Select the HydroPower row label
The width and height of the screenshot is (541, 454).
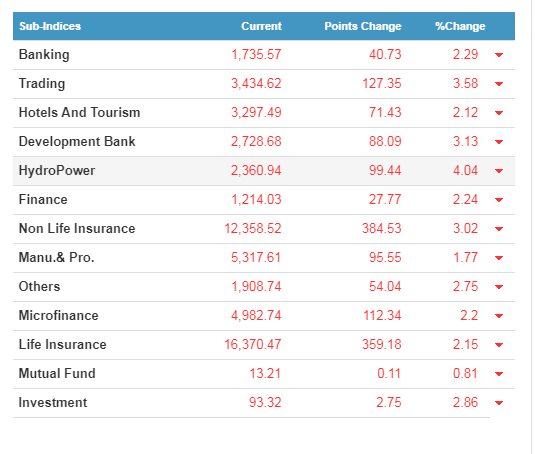tap(57, 170)
